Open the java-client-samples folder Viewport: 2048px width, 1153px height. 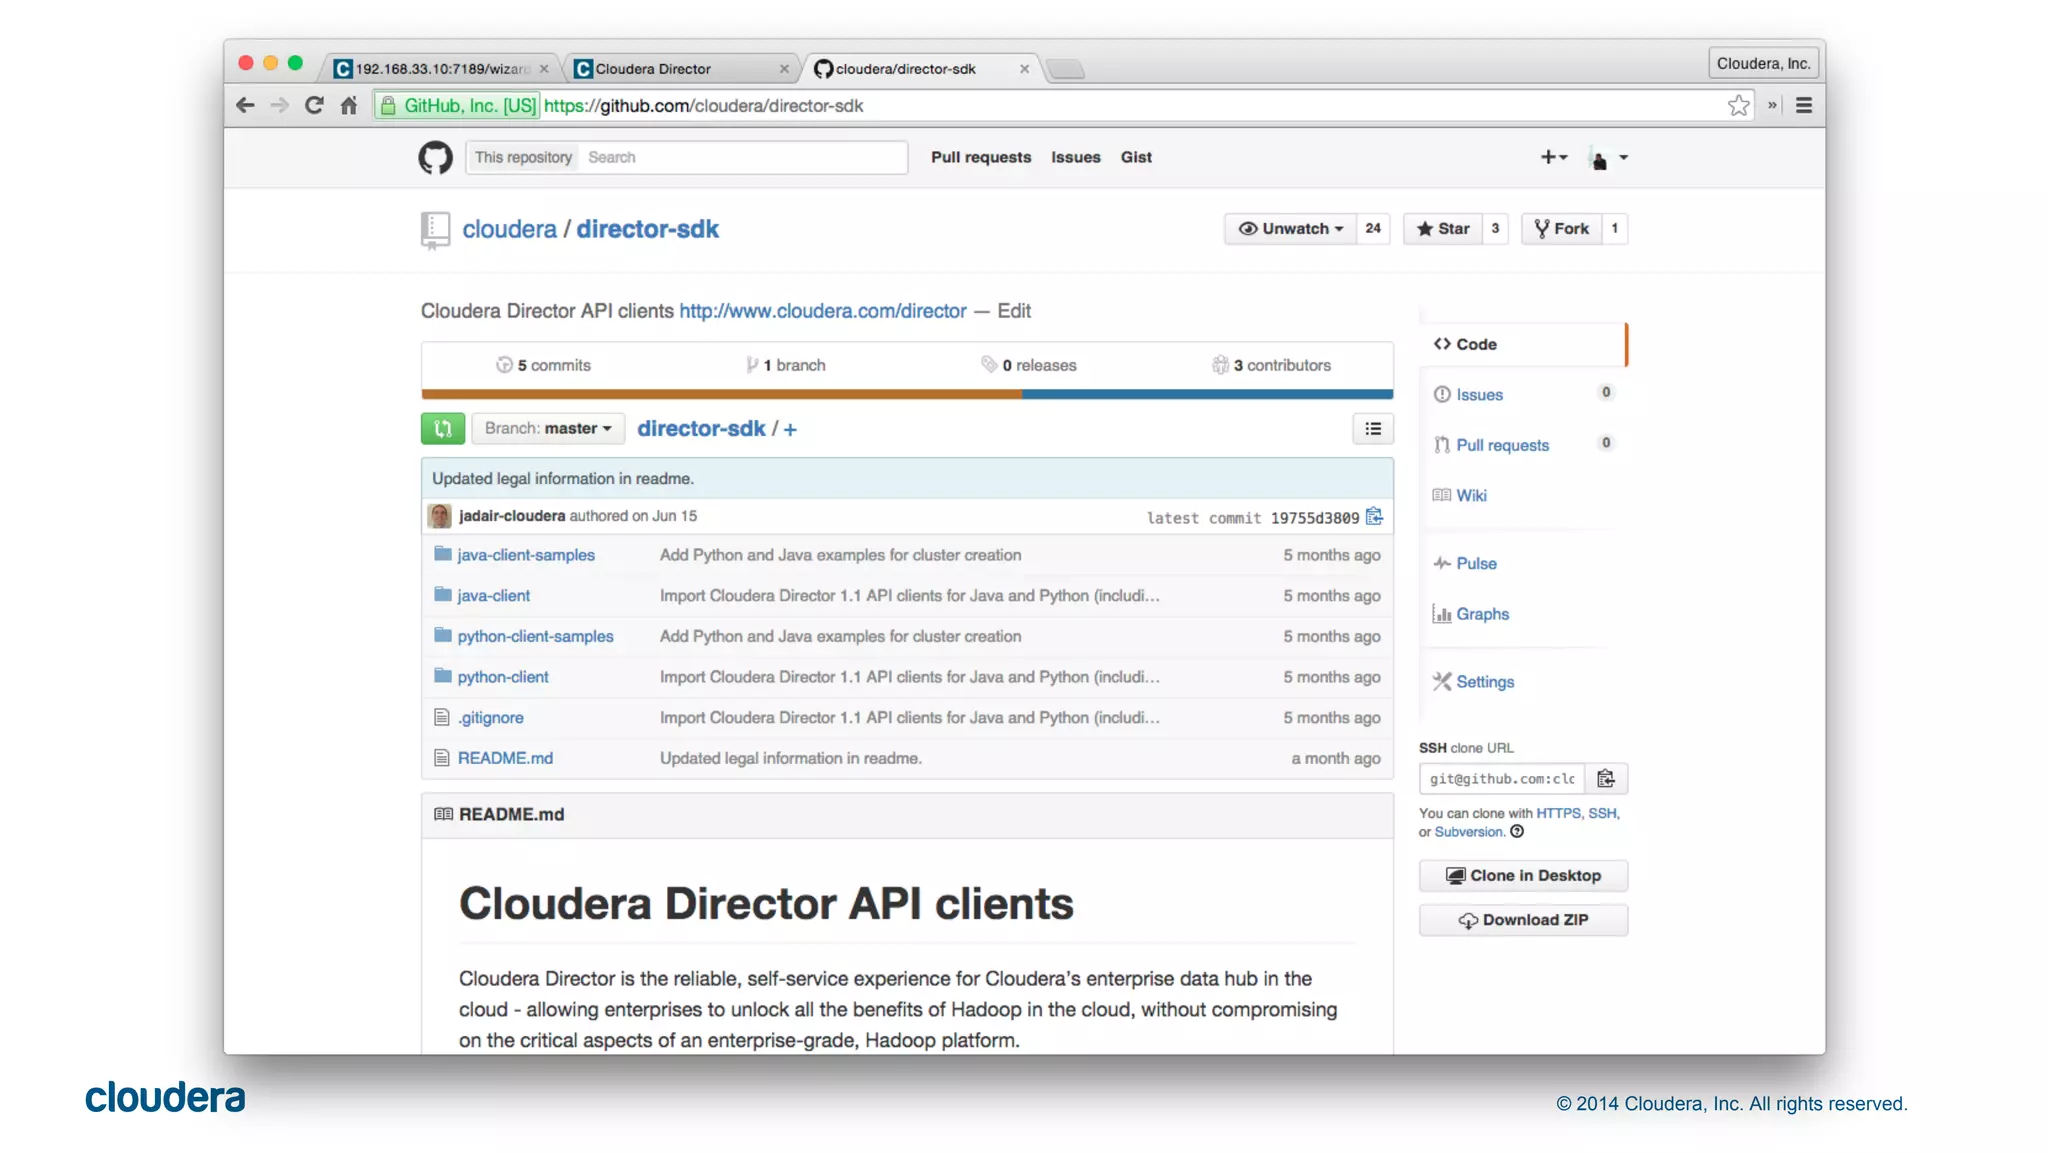[526, 555]
